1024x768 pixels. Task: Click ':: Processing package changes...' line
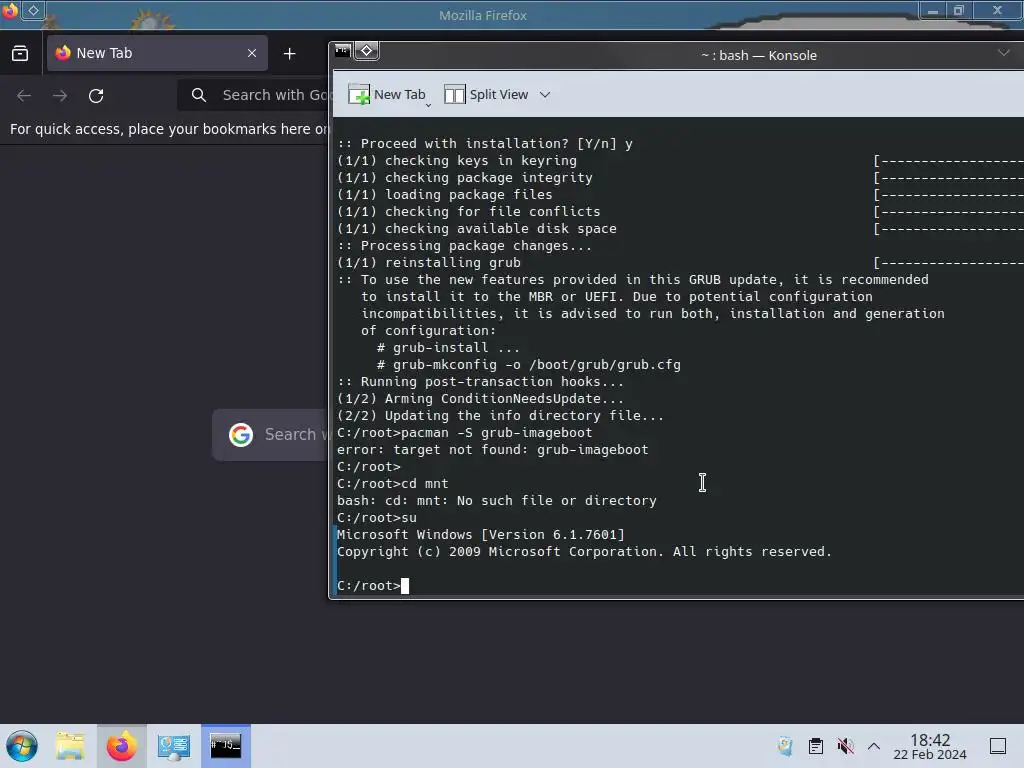(x=464, y=246)
